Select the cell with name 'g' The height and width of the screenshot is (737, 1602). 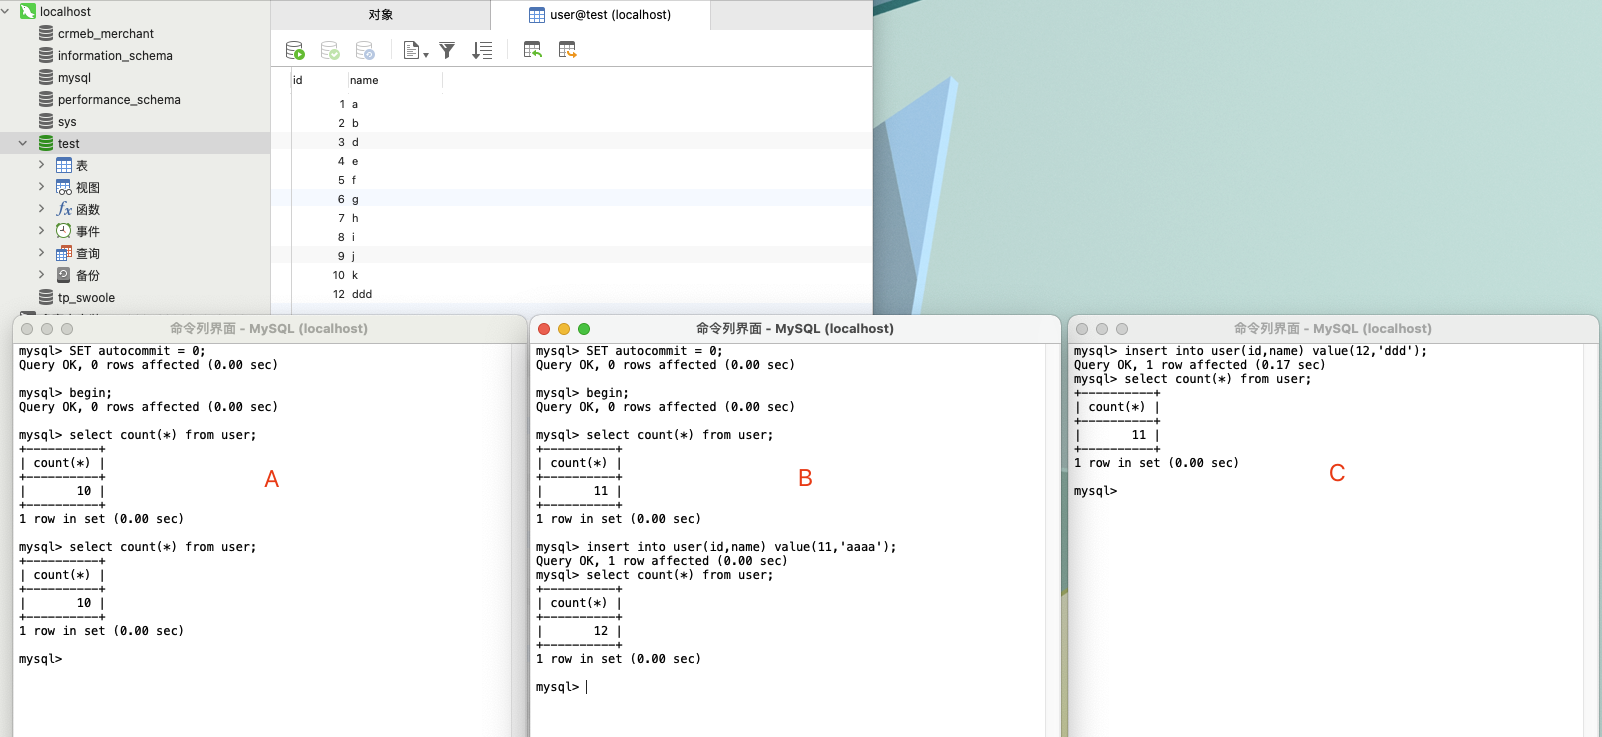pos(355,199)
